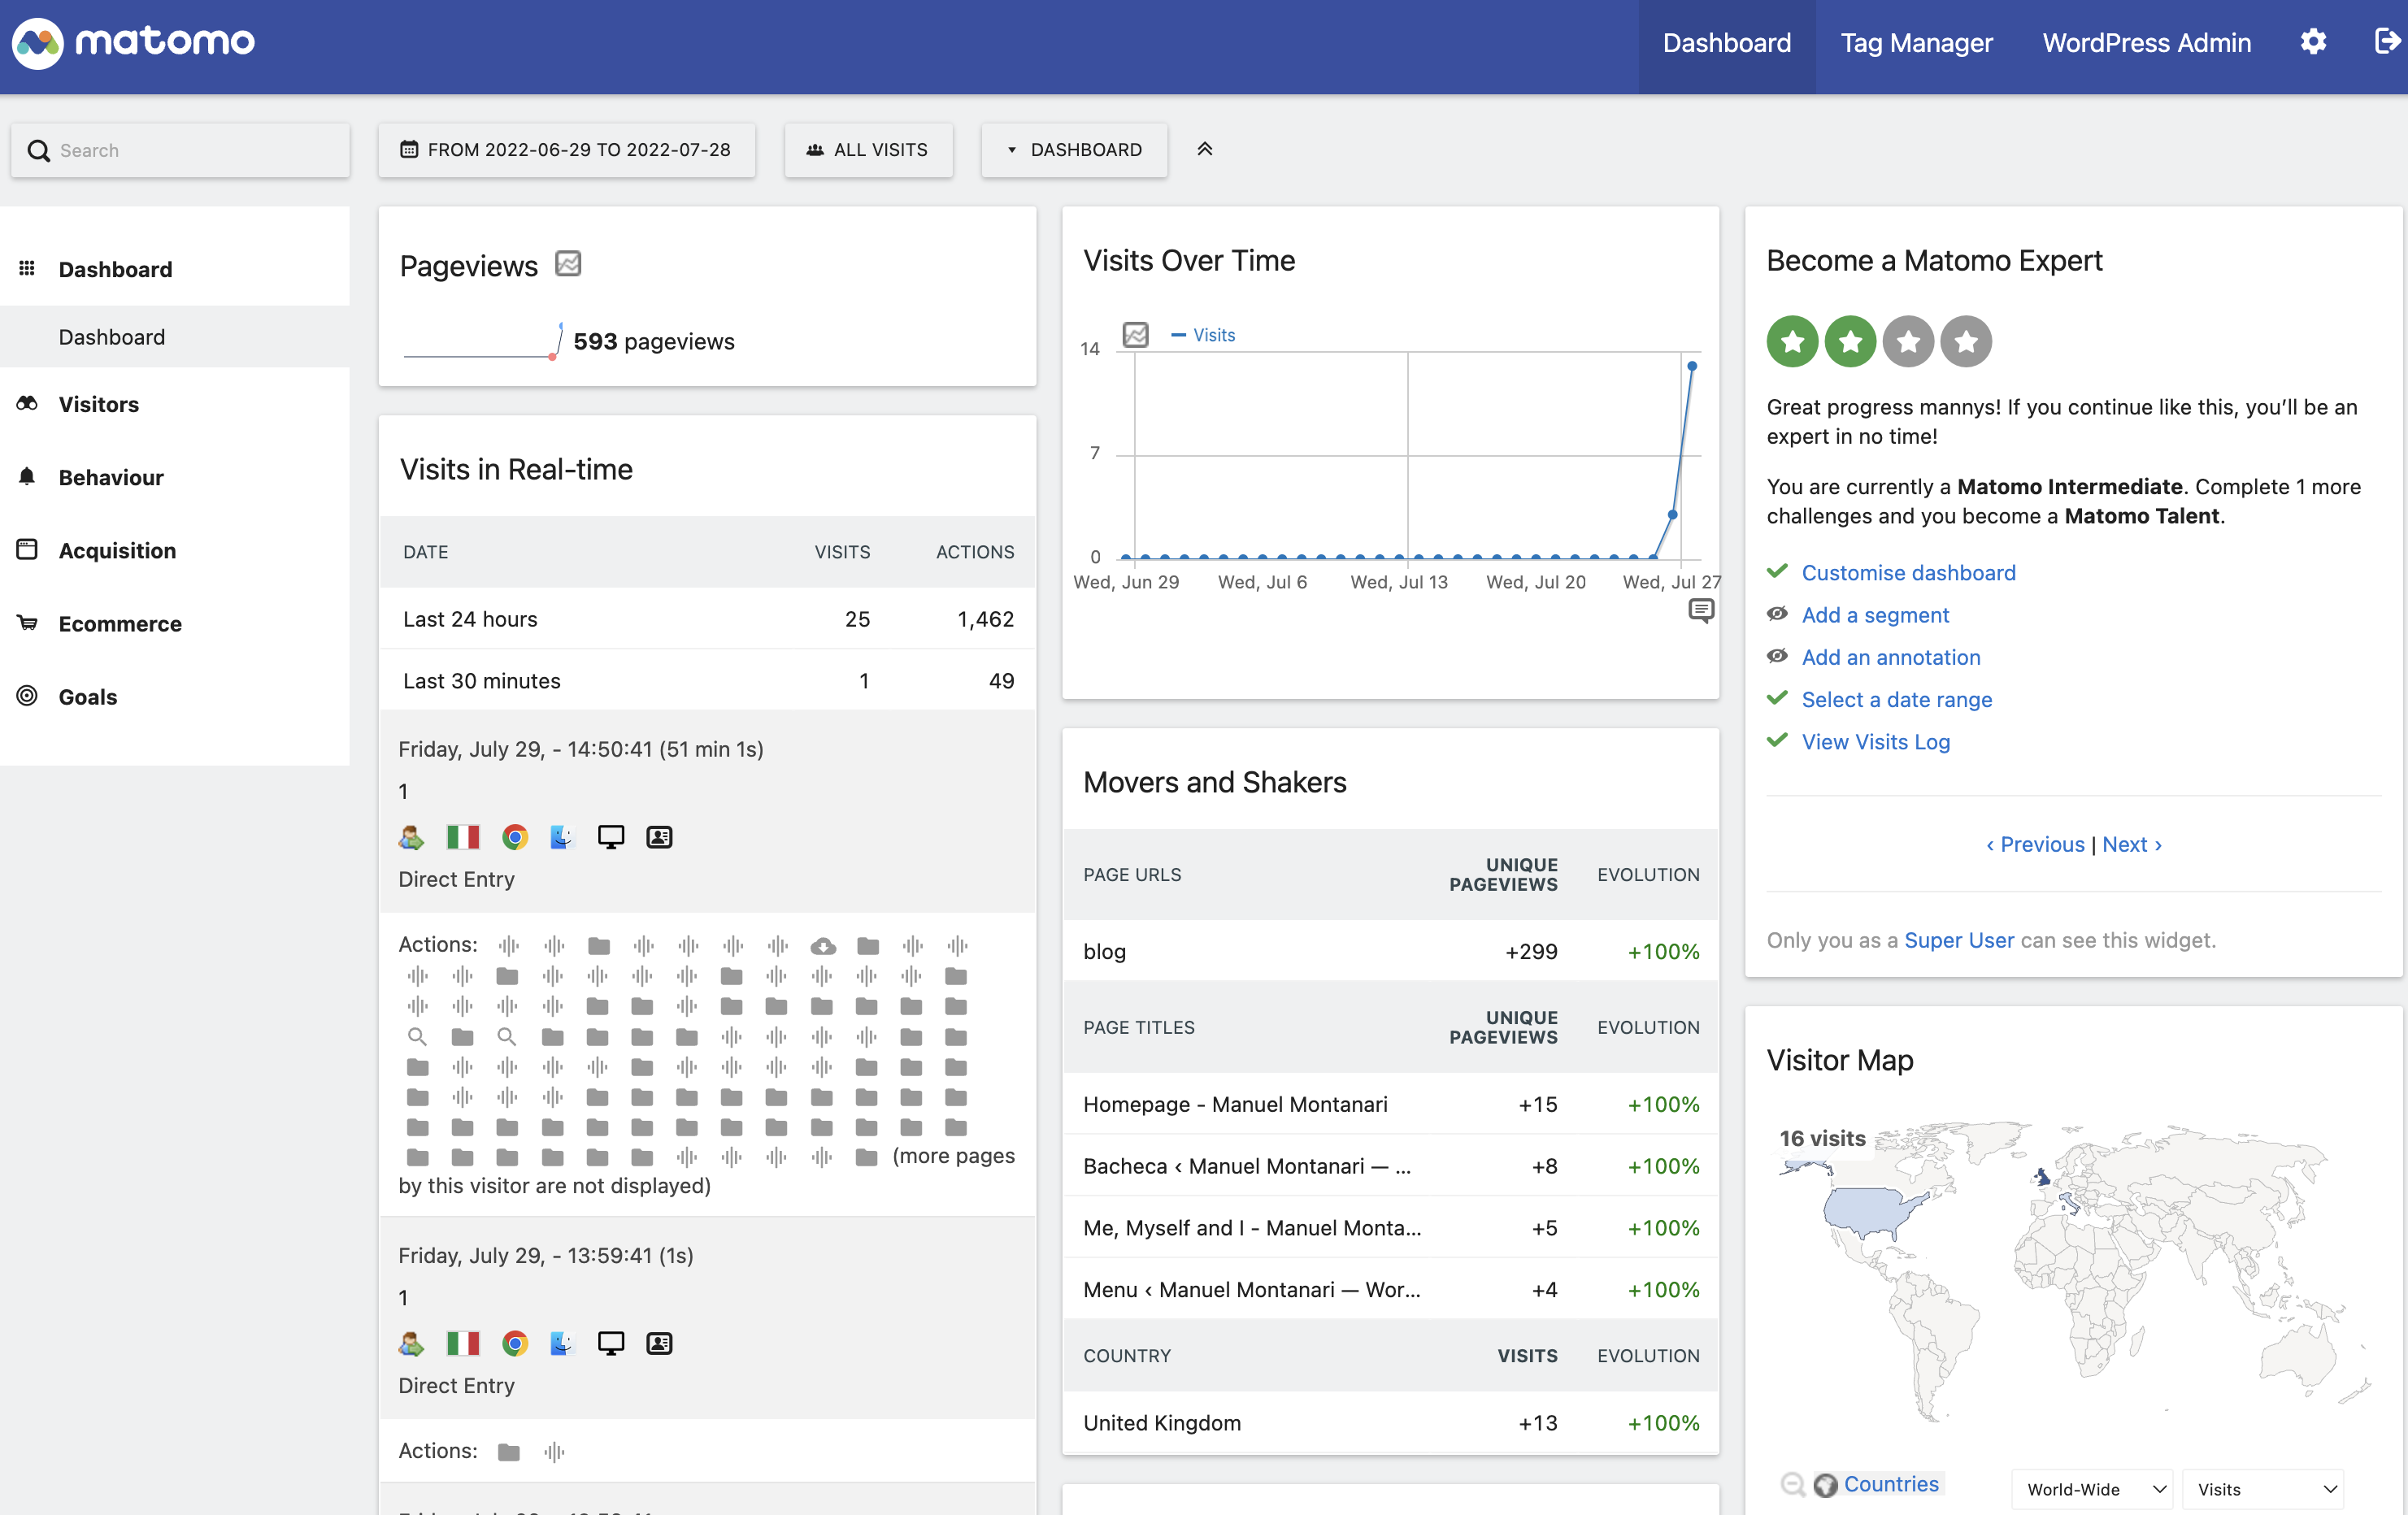Go to Tag Manager
This screenshot has width=2408, height=1515.
(1916, 43)
